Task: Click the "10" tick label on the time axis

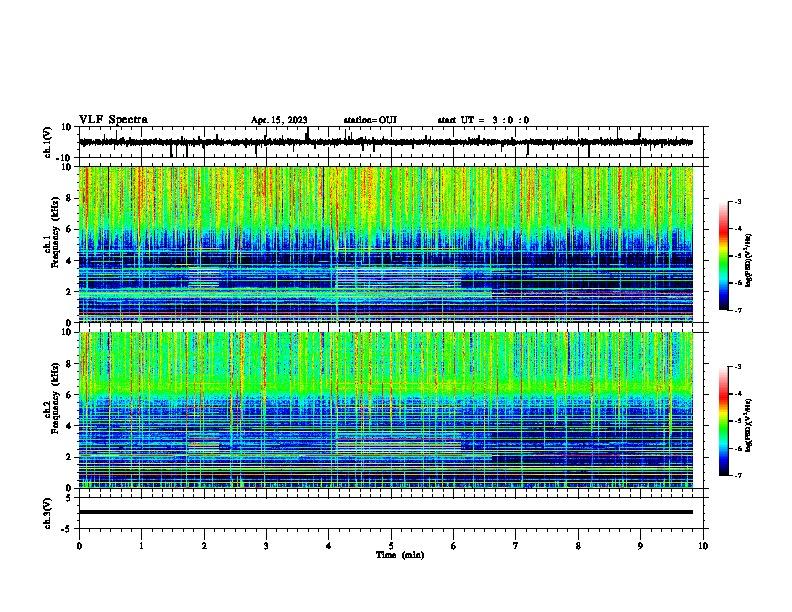Action: coord(703,546)
